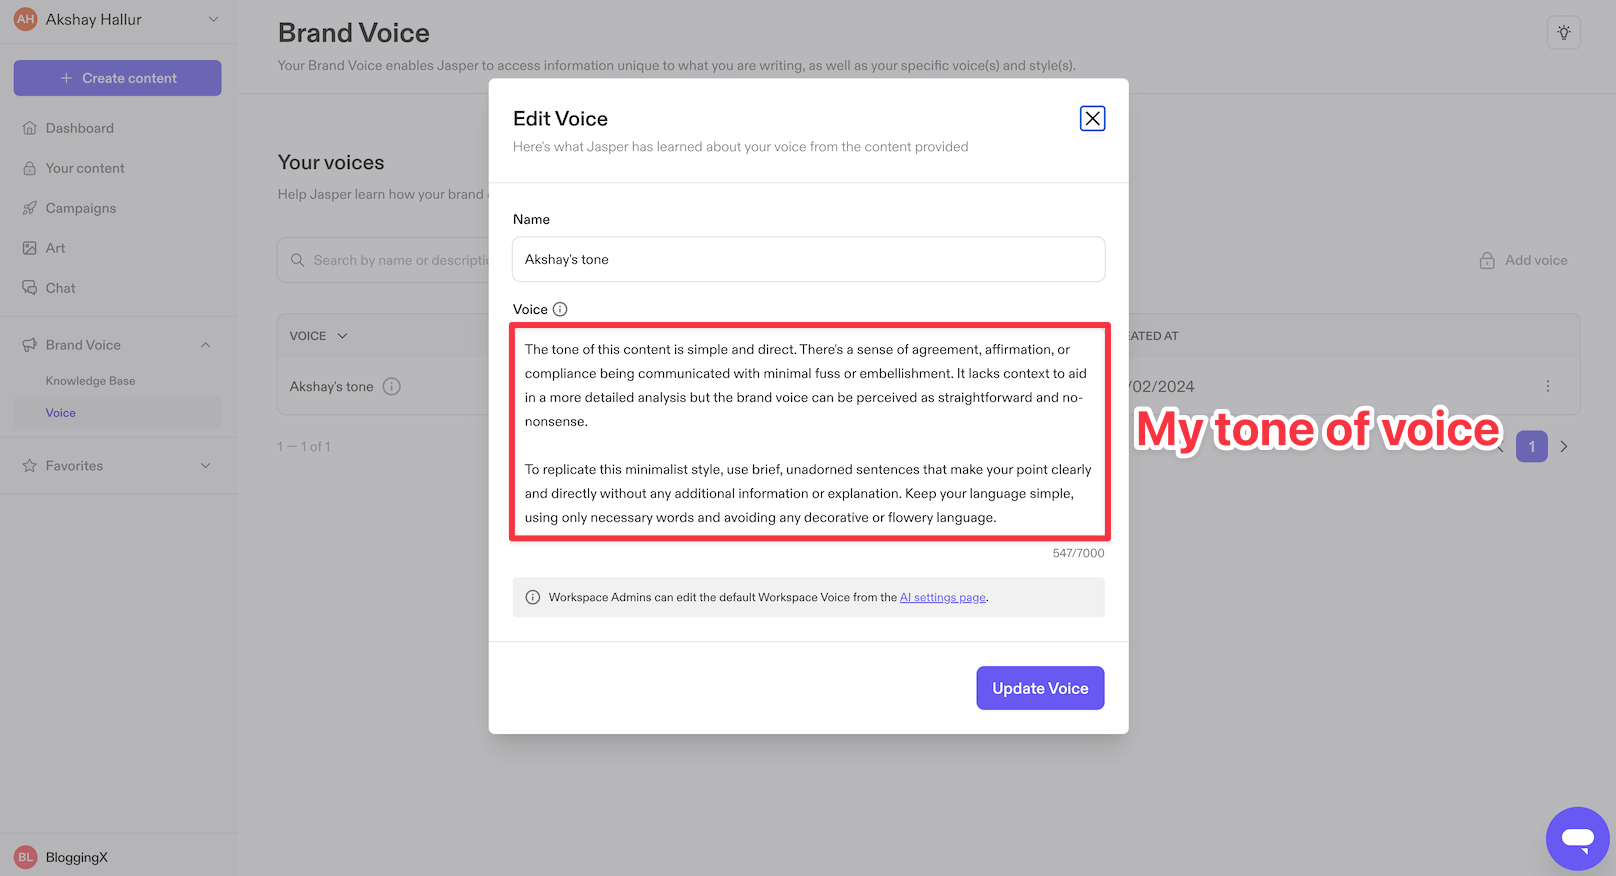Open Dashboard from the sidebar
Screen dimensions: 1616x876
click(79, 128)
